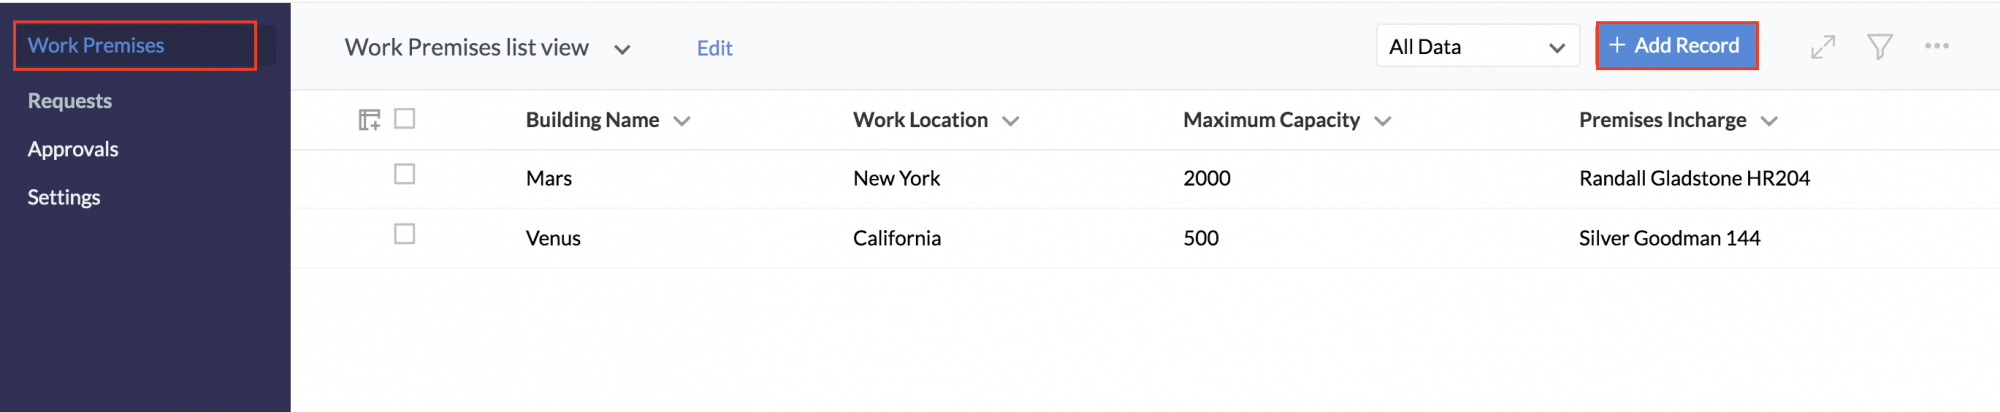Click the Edit link
Viewport: 2000px width, 412px height.
[714, 48]
